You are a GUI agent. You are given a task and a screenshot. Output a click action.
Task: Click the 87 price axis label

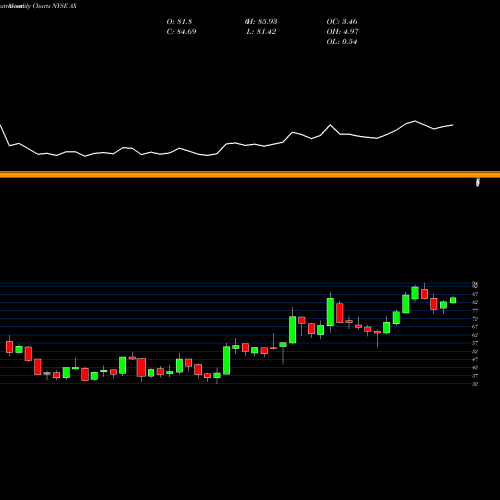[475, 294]
